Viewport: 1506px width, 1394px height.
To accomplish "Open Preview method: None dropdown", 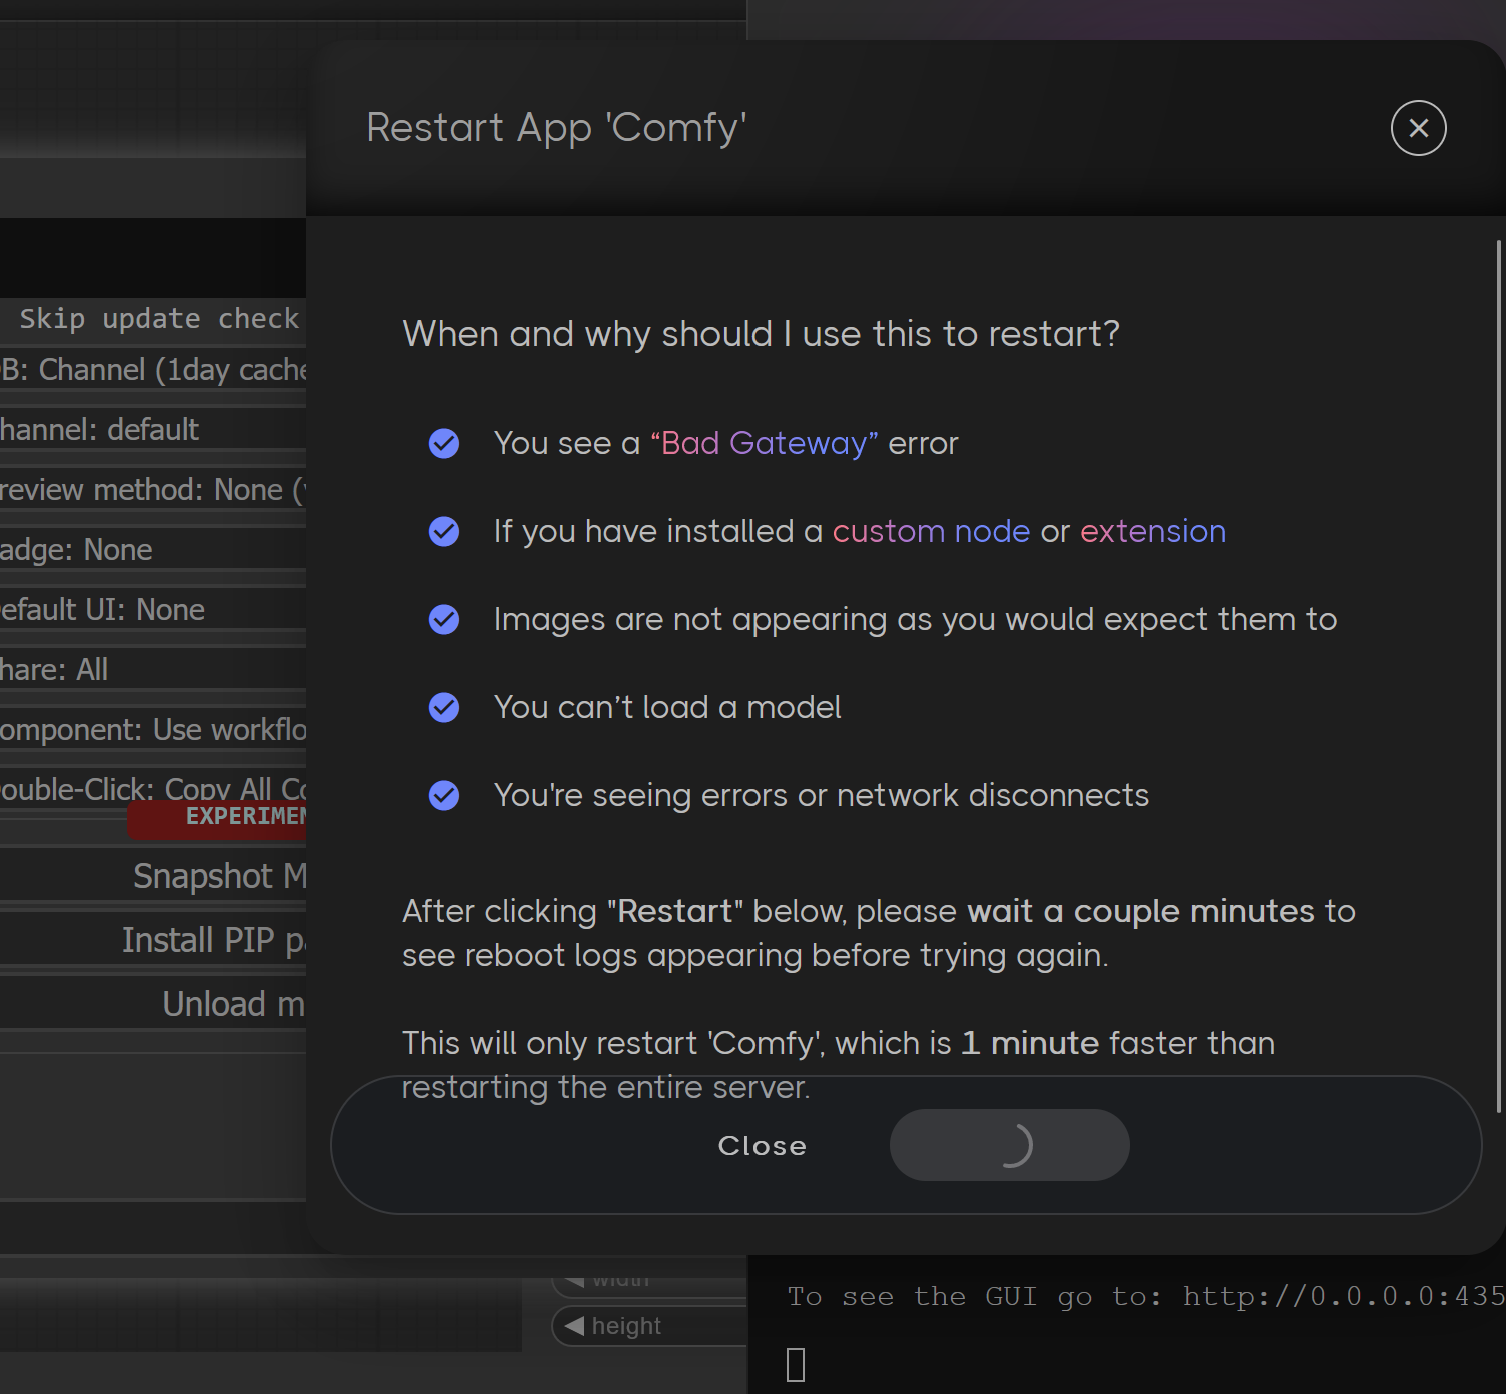I will (153, 490).
